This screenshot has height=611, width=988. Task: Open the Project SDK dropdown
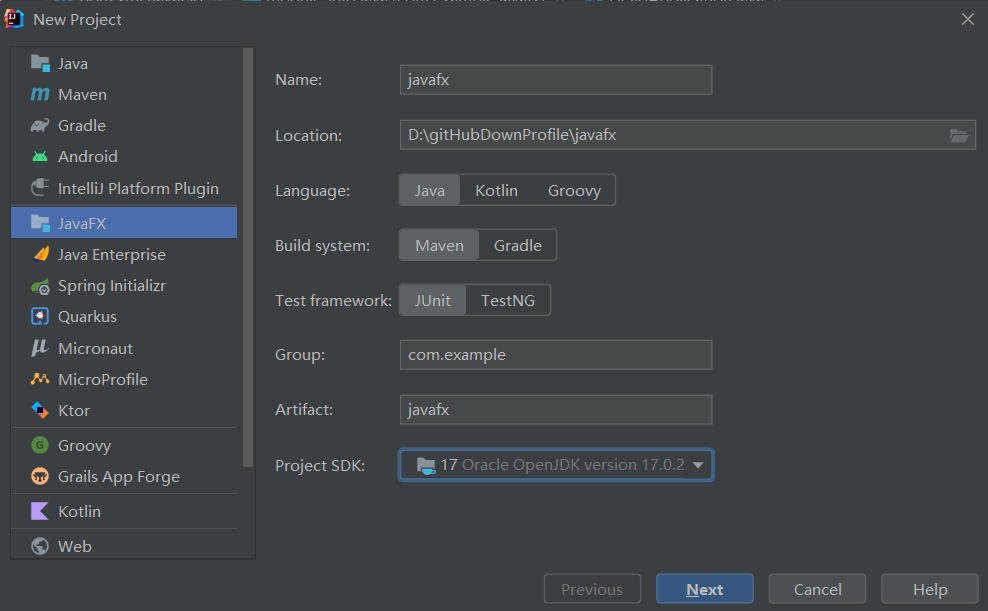click(x=556, y=464)
